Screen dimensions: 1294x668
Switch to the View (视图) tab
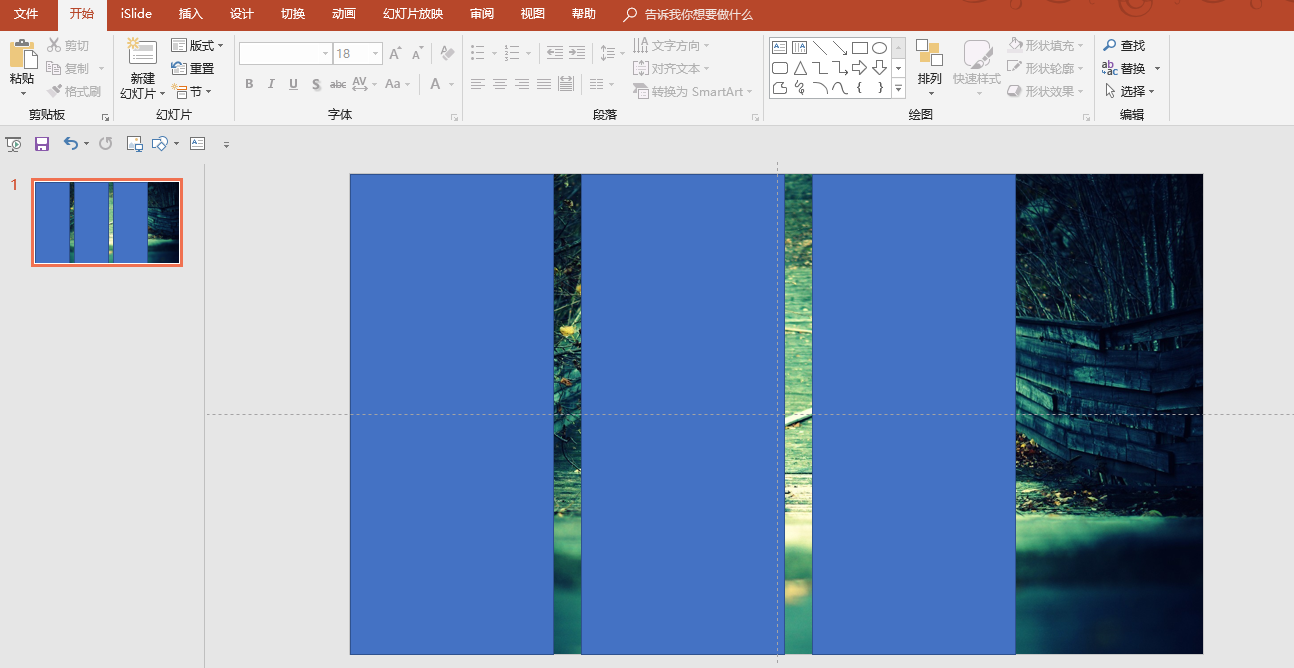[533, 14]
